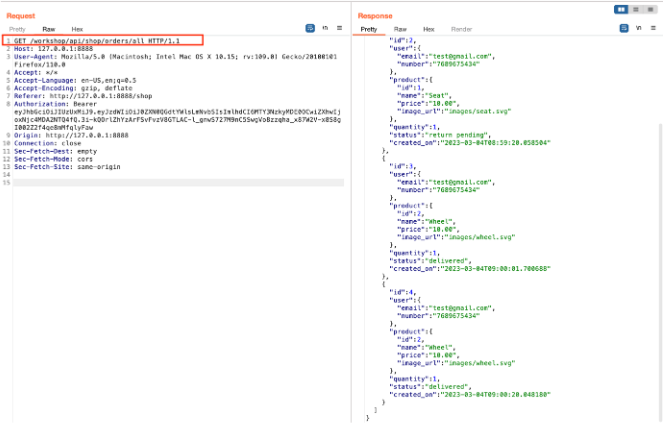Open hamburger options menu in Response panel
The image size is (663, 423).
[653, 28]
